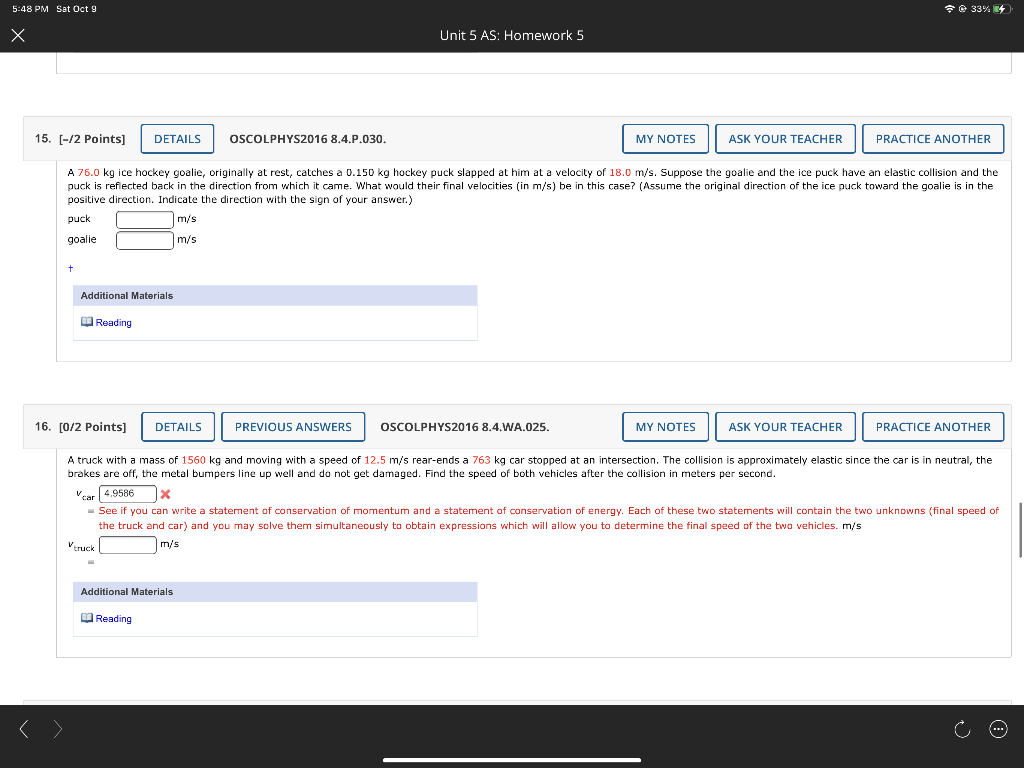
Task: Click the title 'Unit 5 AS: Homework 5'
Action: pyautogui.click(x=512, y=35)
